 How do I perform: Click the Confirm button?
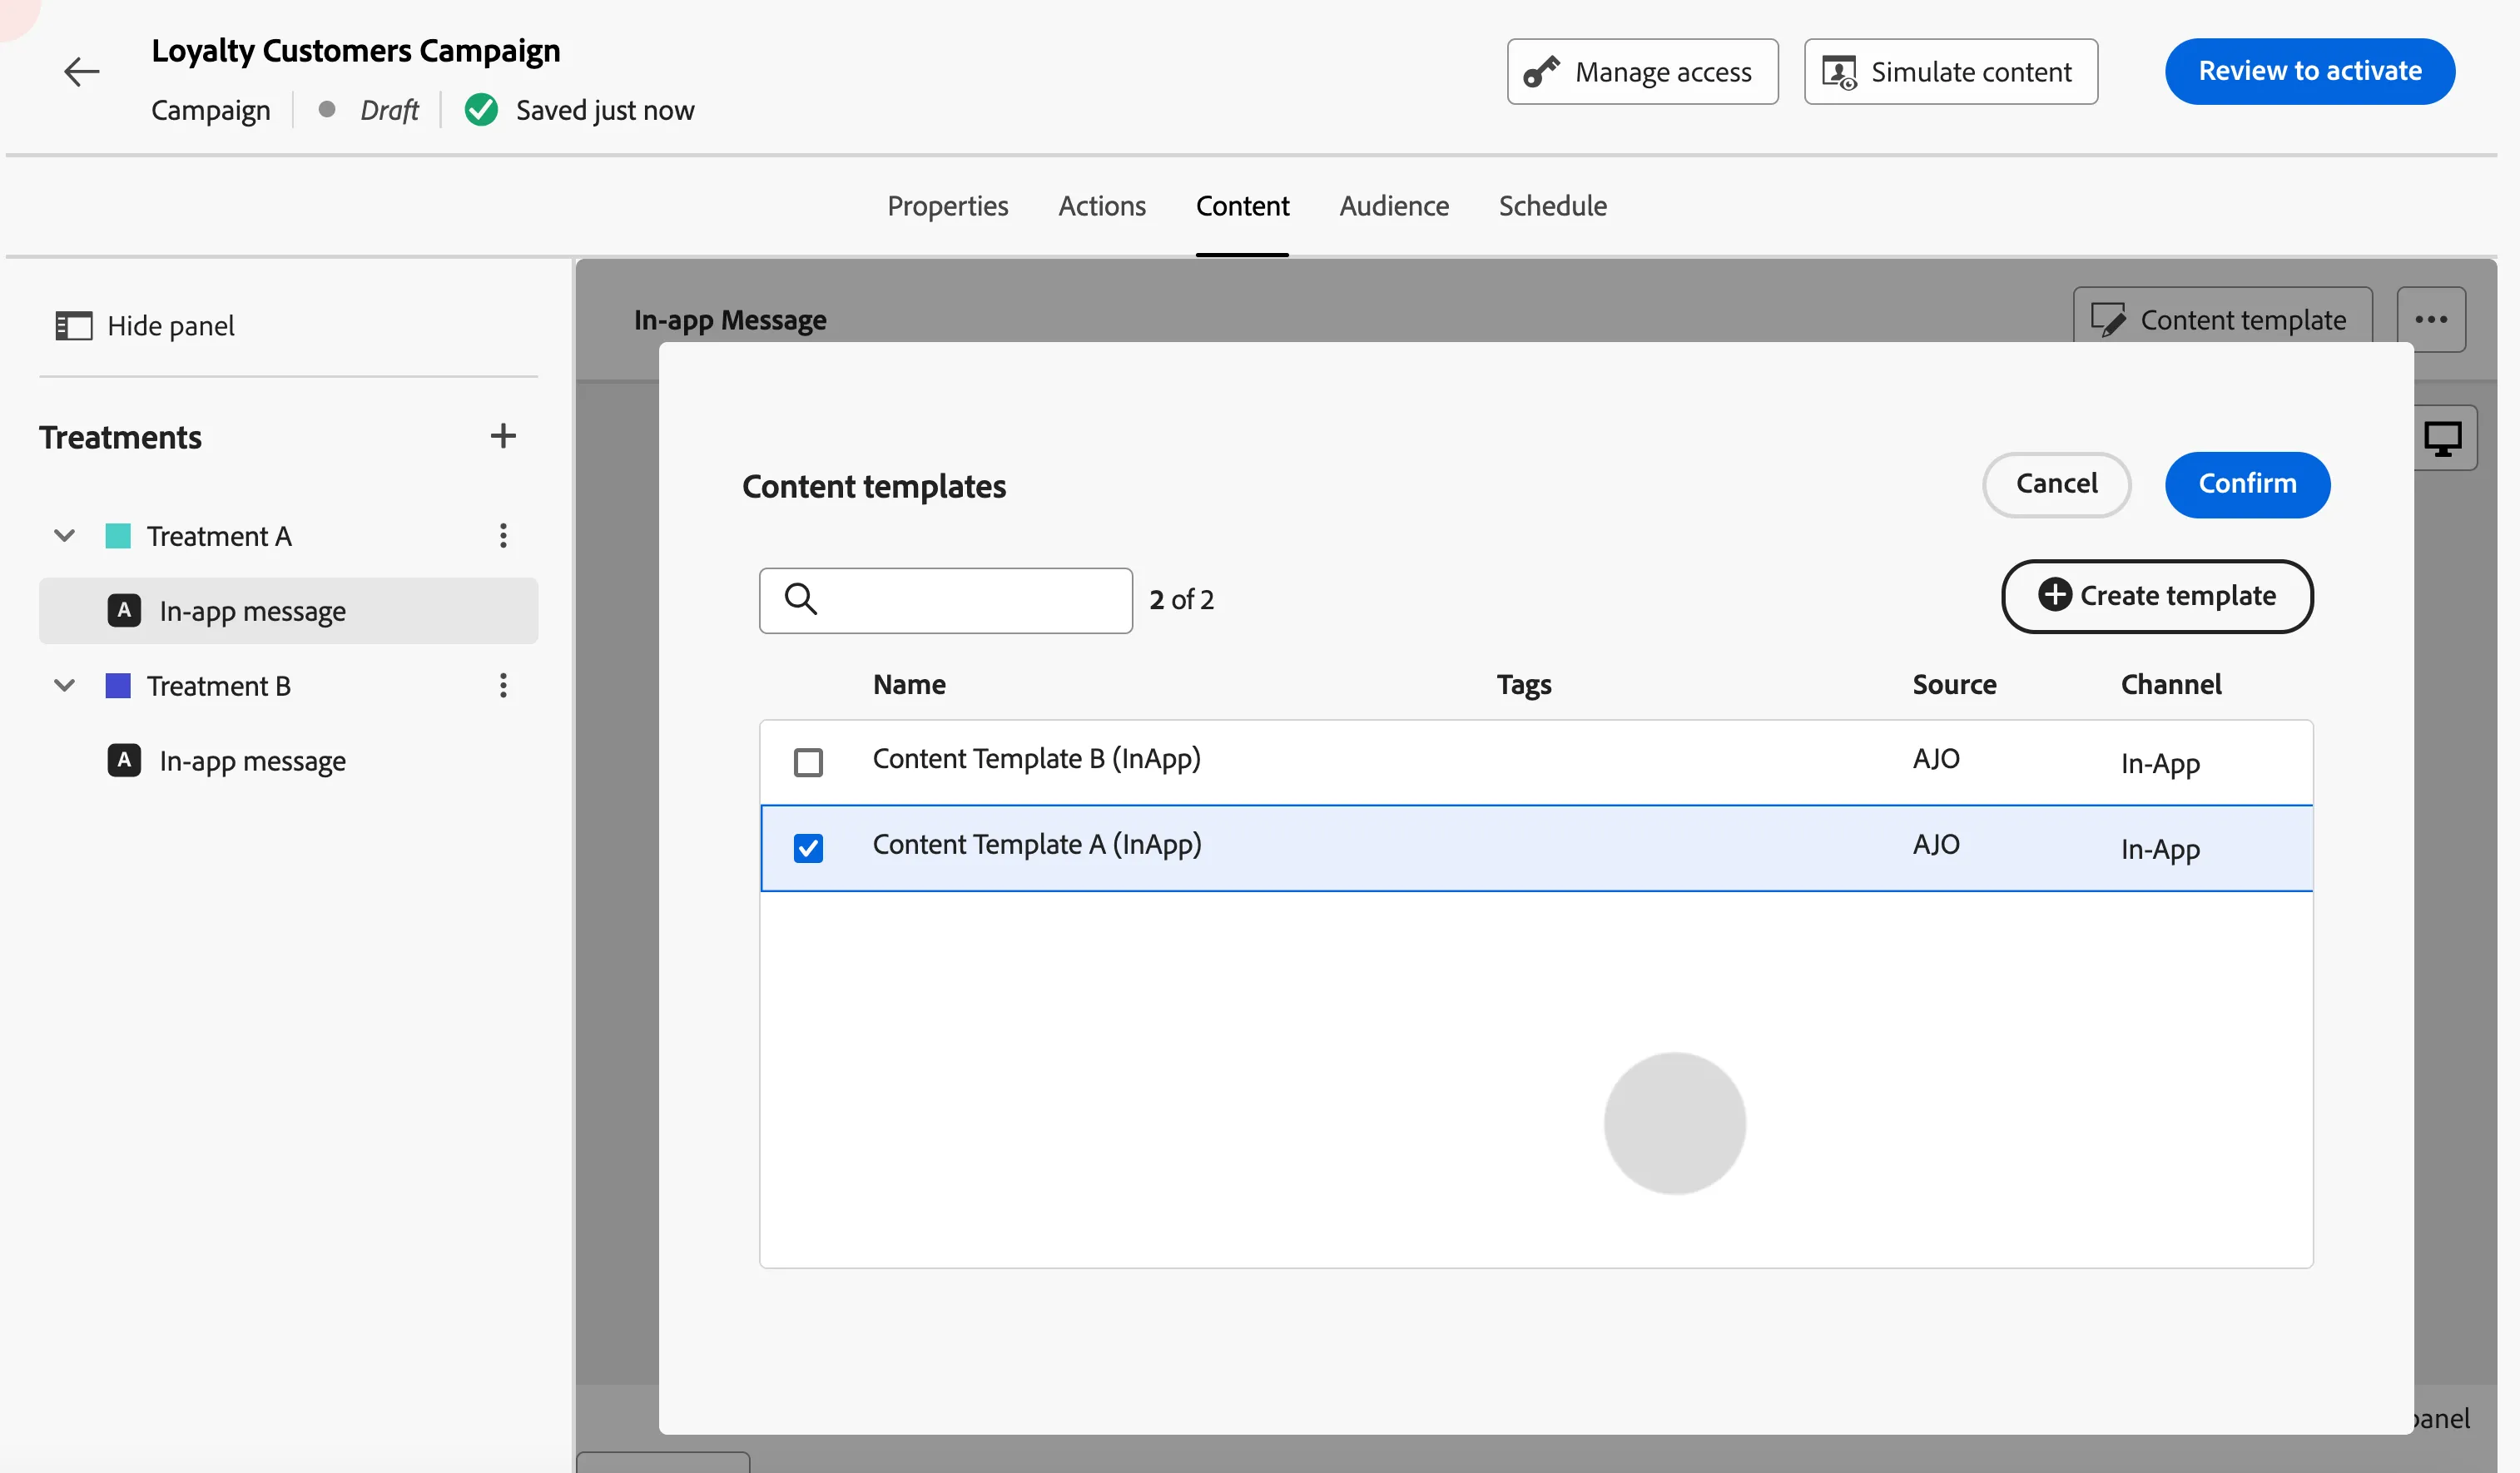(x=2247, y=485)
